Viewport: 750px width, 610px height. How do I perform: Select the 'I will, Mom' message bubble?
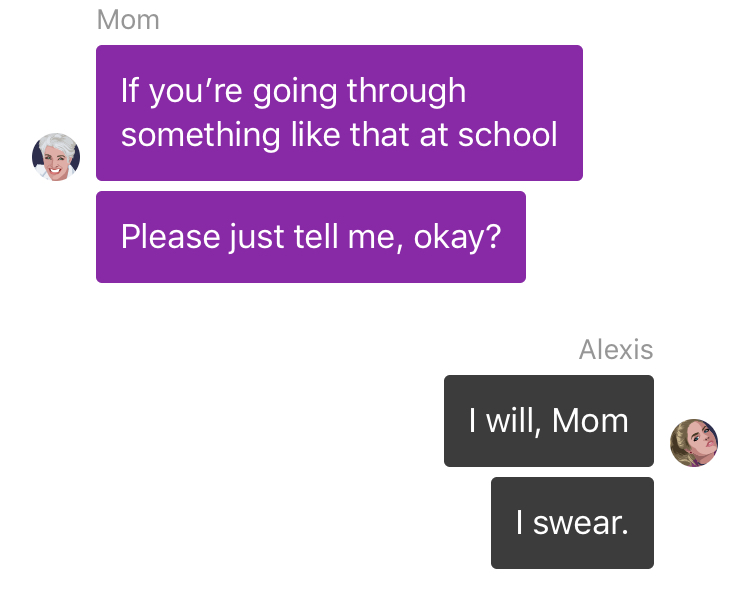549,421
